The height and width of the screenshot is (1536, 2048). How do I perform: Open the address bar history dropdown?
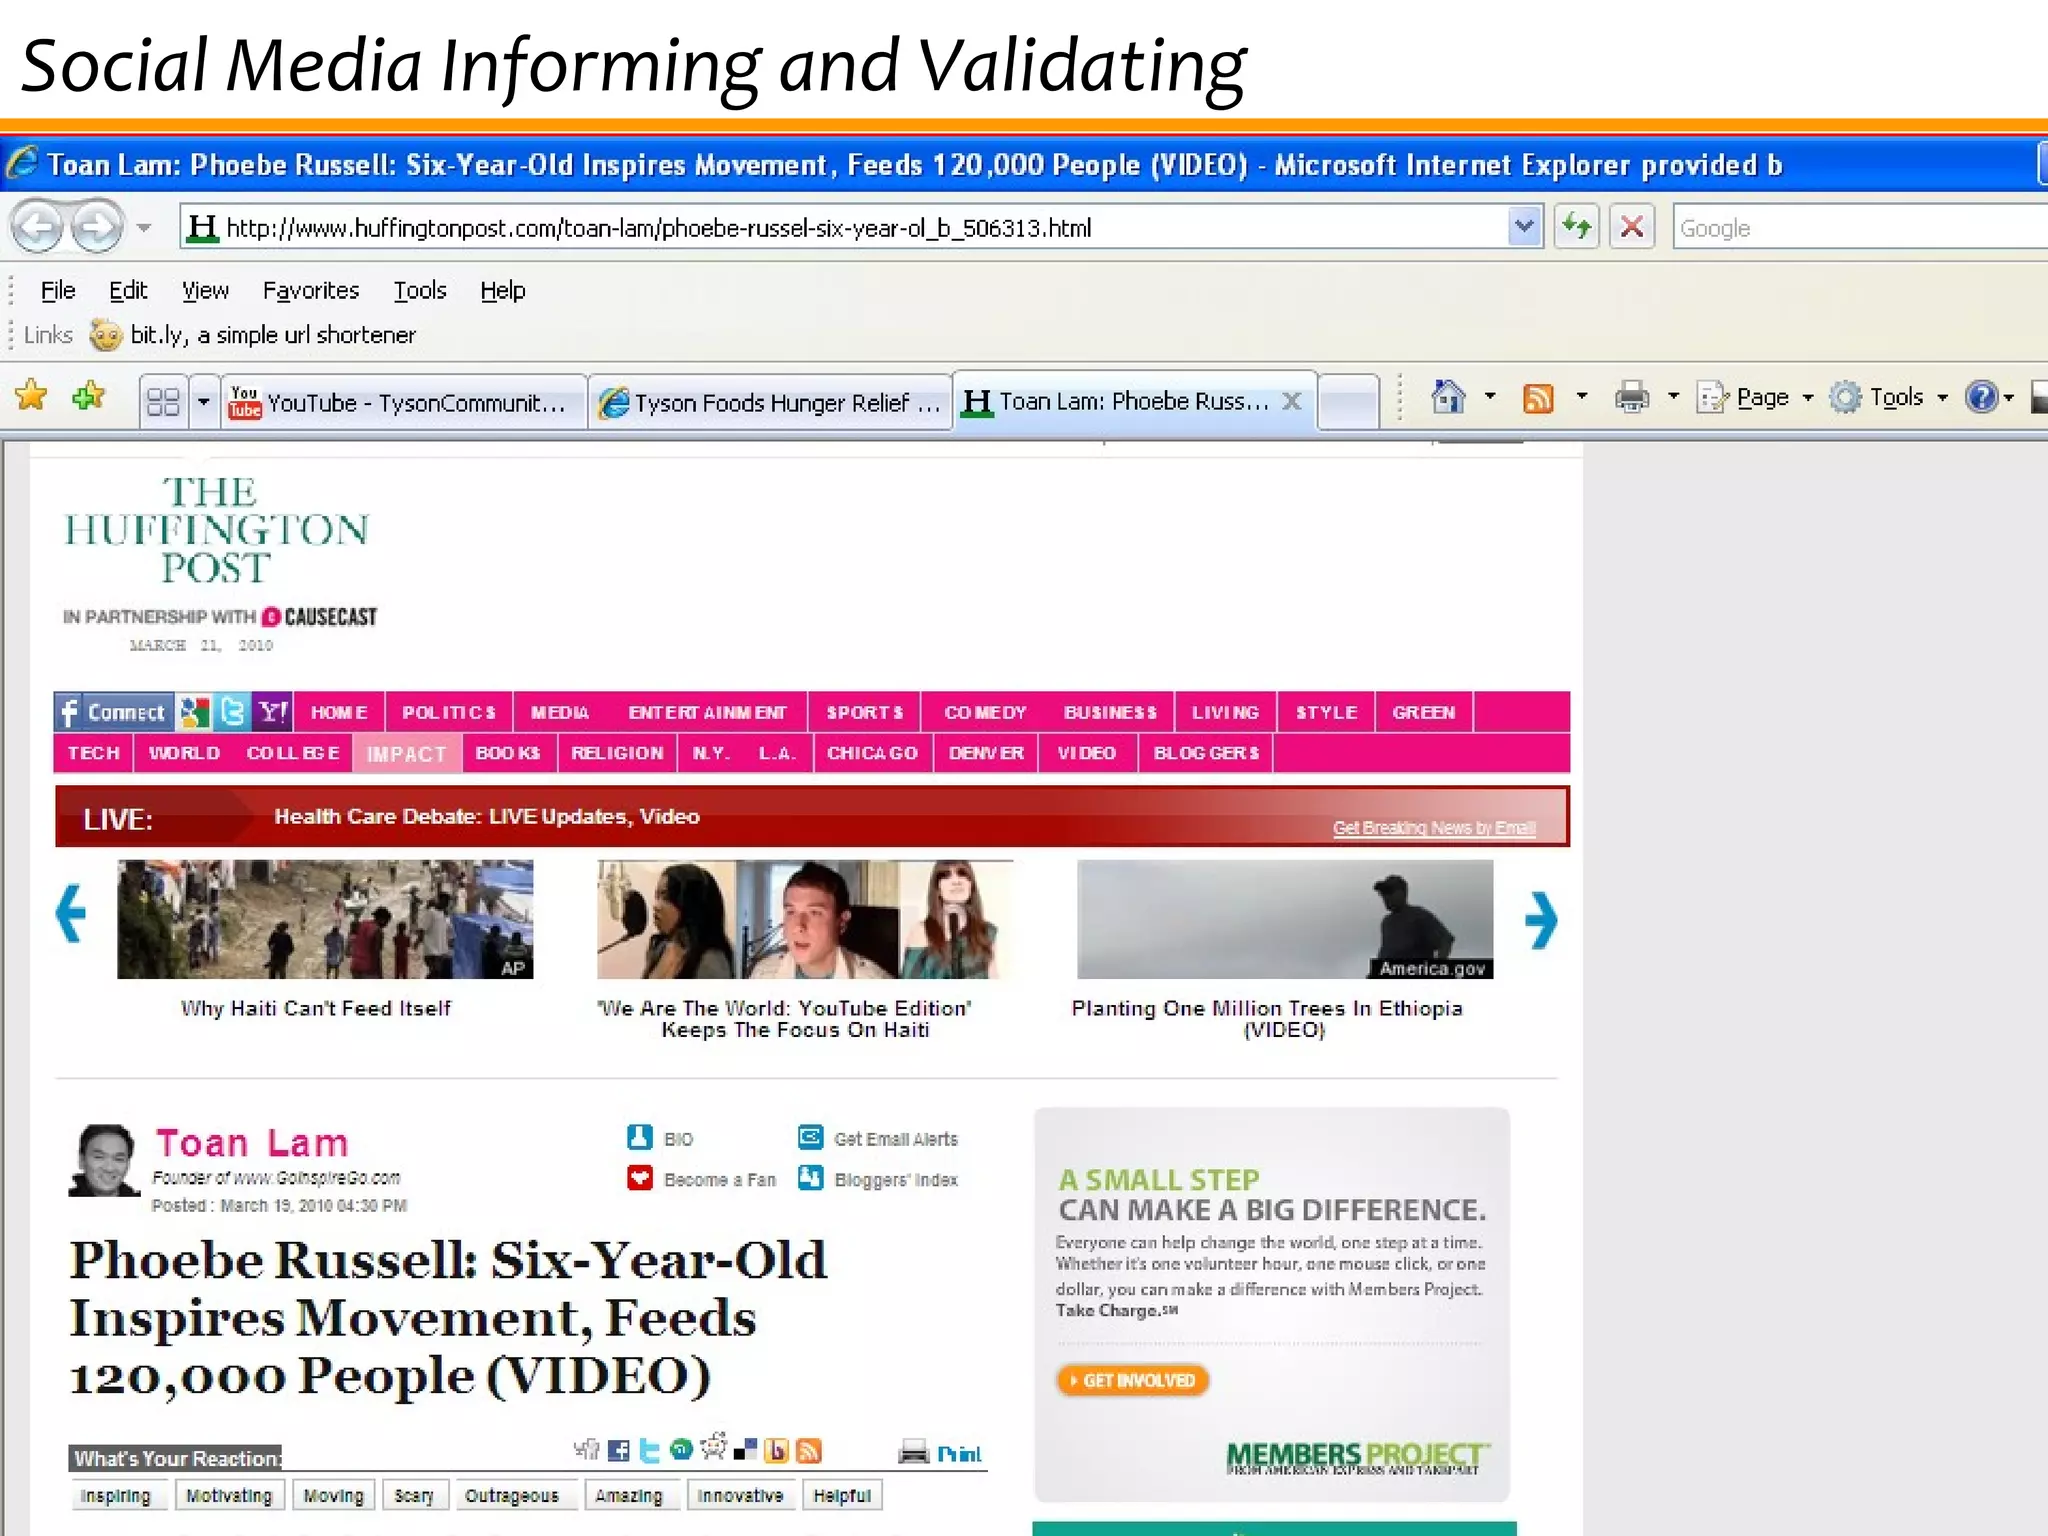click(1524, 227)
